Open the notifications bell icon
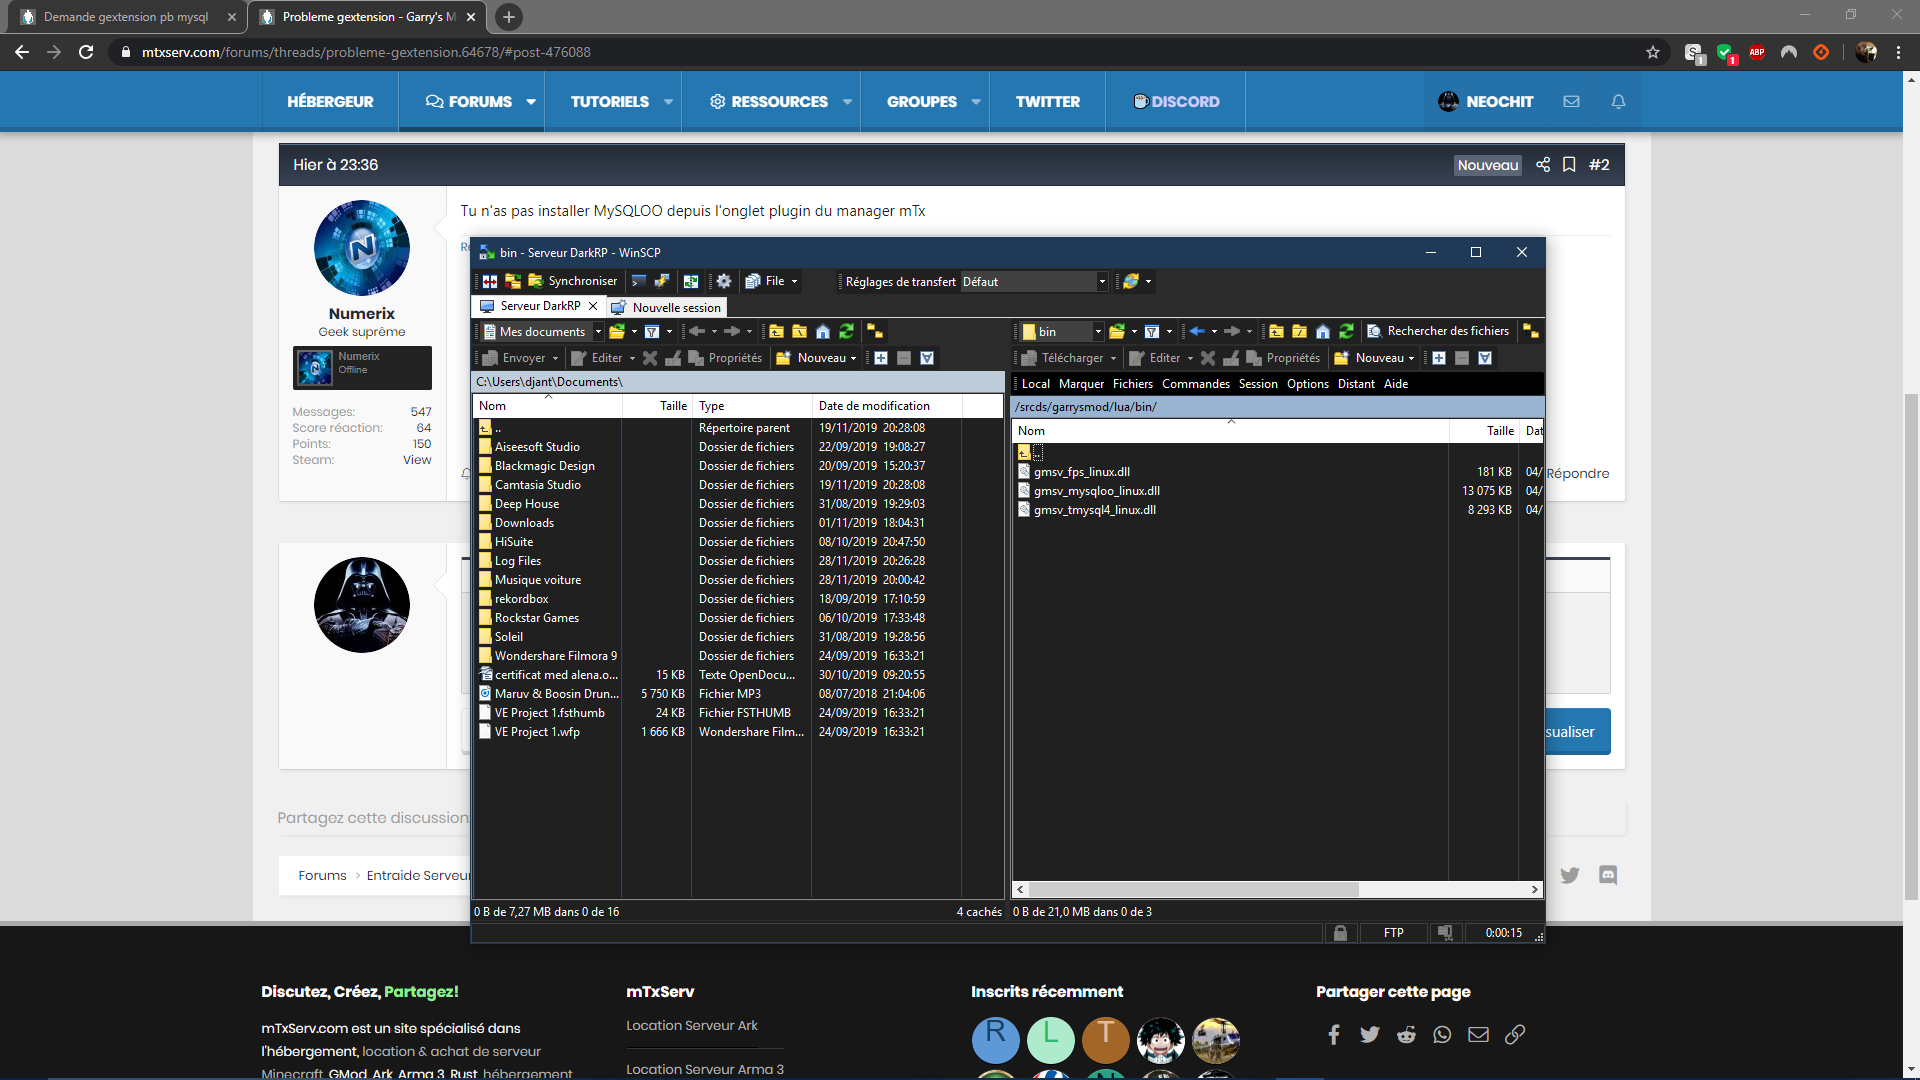Image resolution: width=1920 pixels, height=1080 pixels. (1618, 102)
